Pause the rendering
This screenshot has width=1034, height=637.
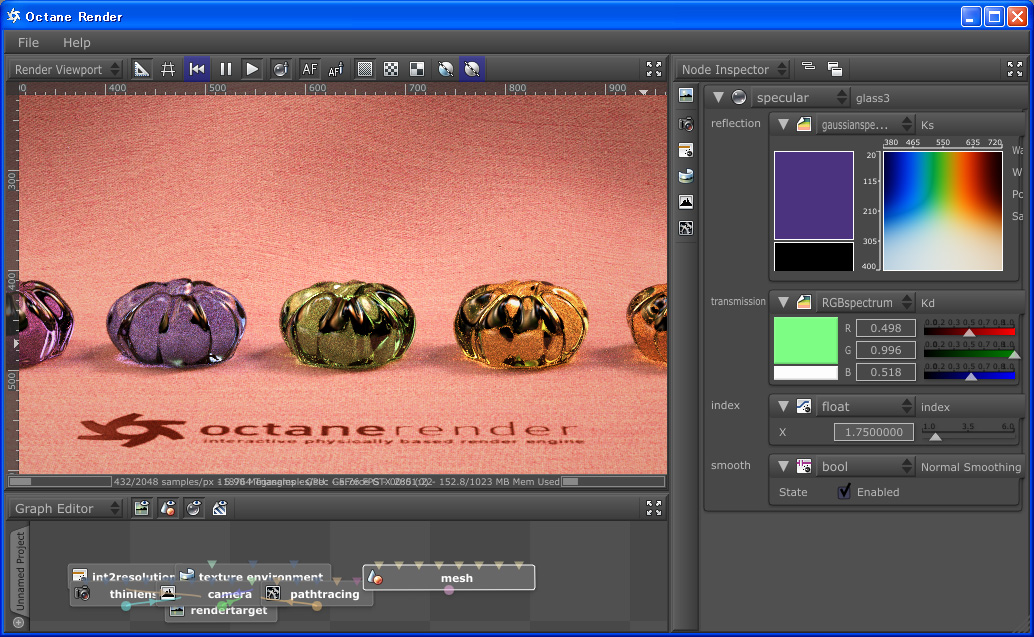coord(226,69)
